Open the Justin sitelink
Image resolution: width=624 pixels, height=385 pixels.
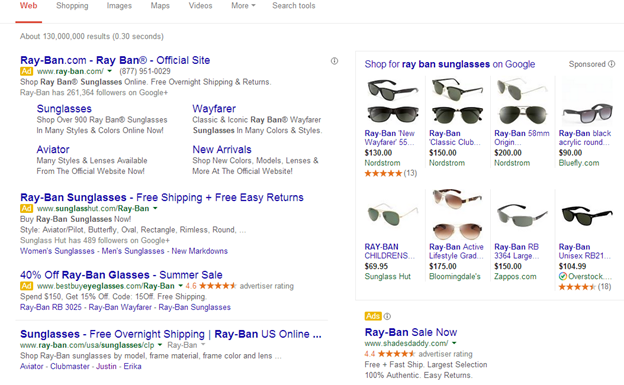coord(106,366)
